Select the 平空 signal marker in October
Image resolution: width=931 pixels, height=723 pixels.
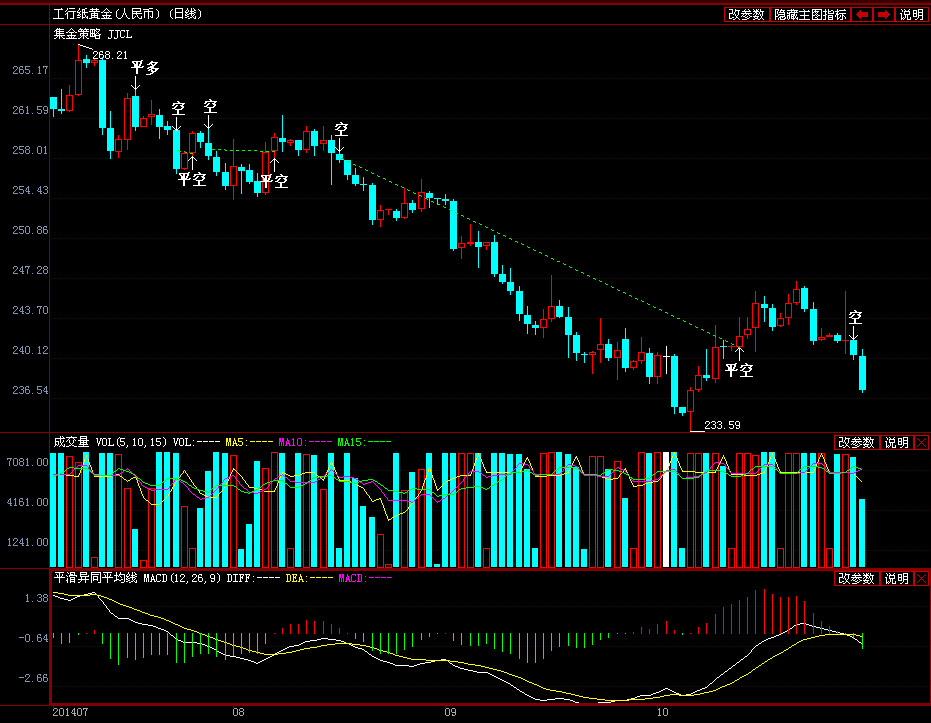tap(739, 370)
